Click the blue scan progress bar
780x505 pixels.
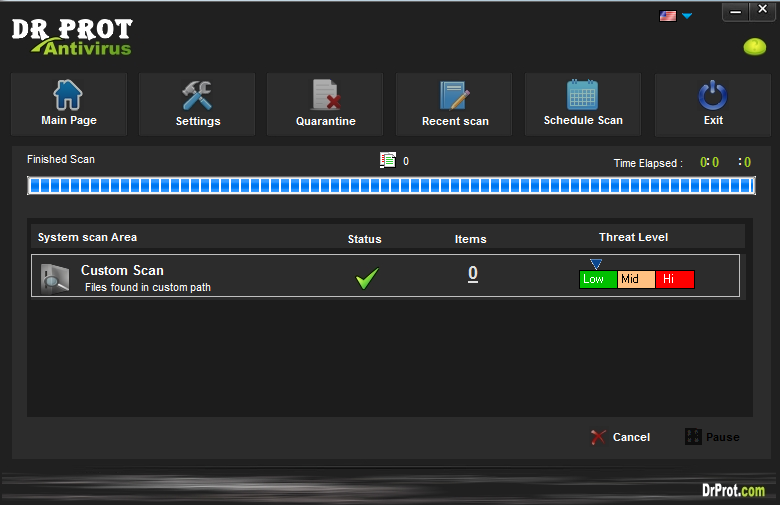[391, 186]
